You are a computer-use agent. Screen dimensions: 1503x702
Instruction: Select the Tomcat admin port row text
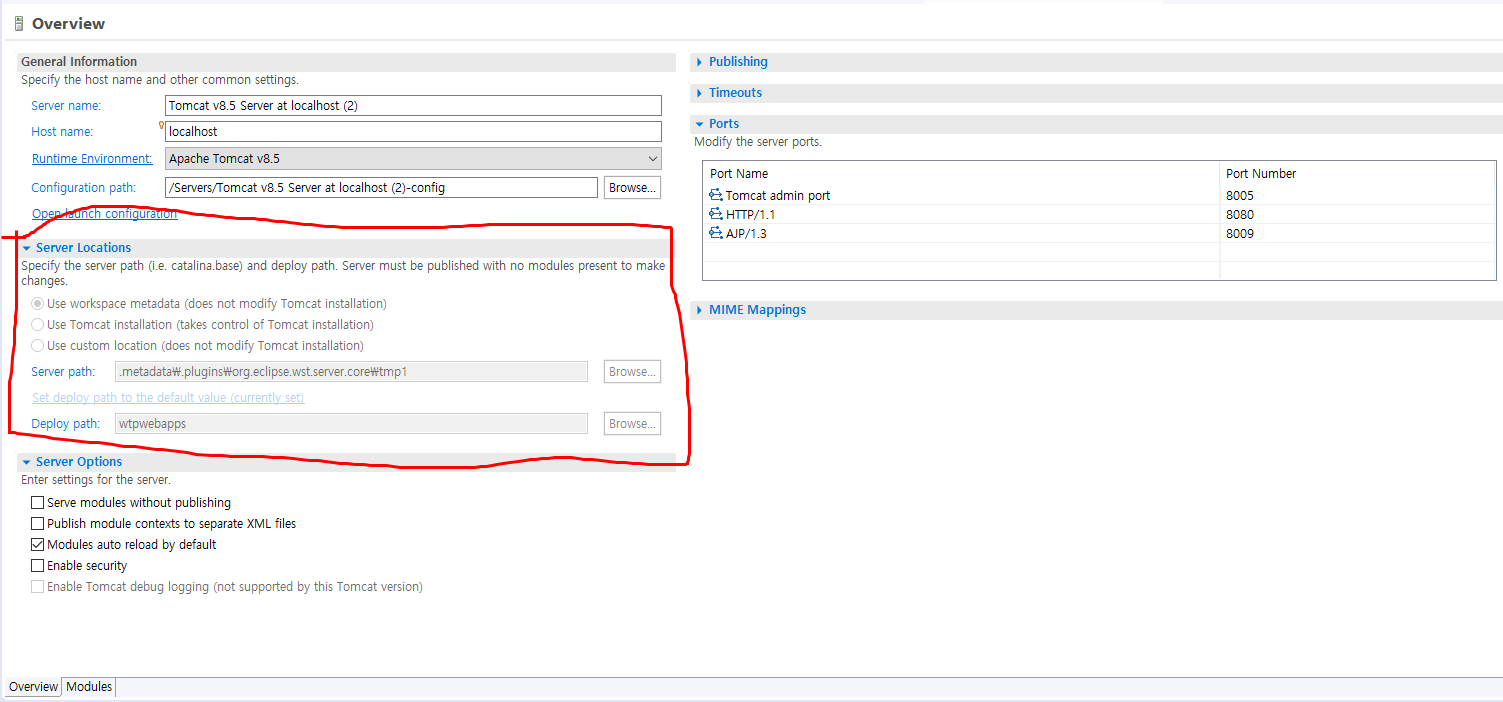click(x=778, y=195)
